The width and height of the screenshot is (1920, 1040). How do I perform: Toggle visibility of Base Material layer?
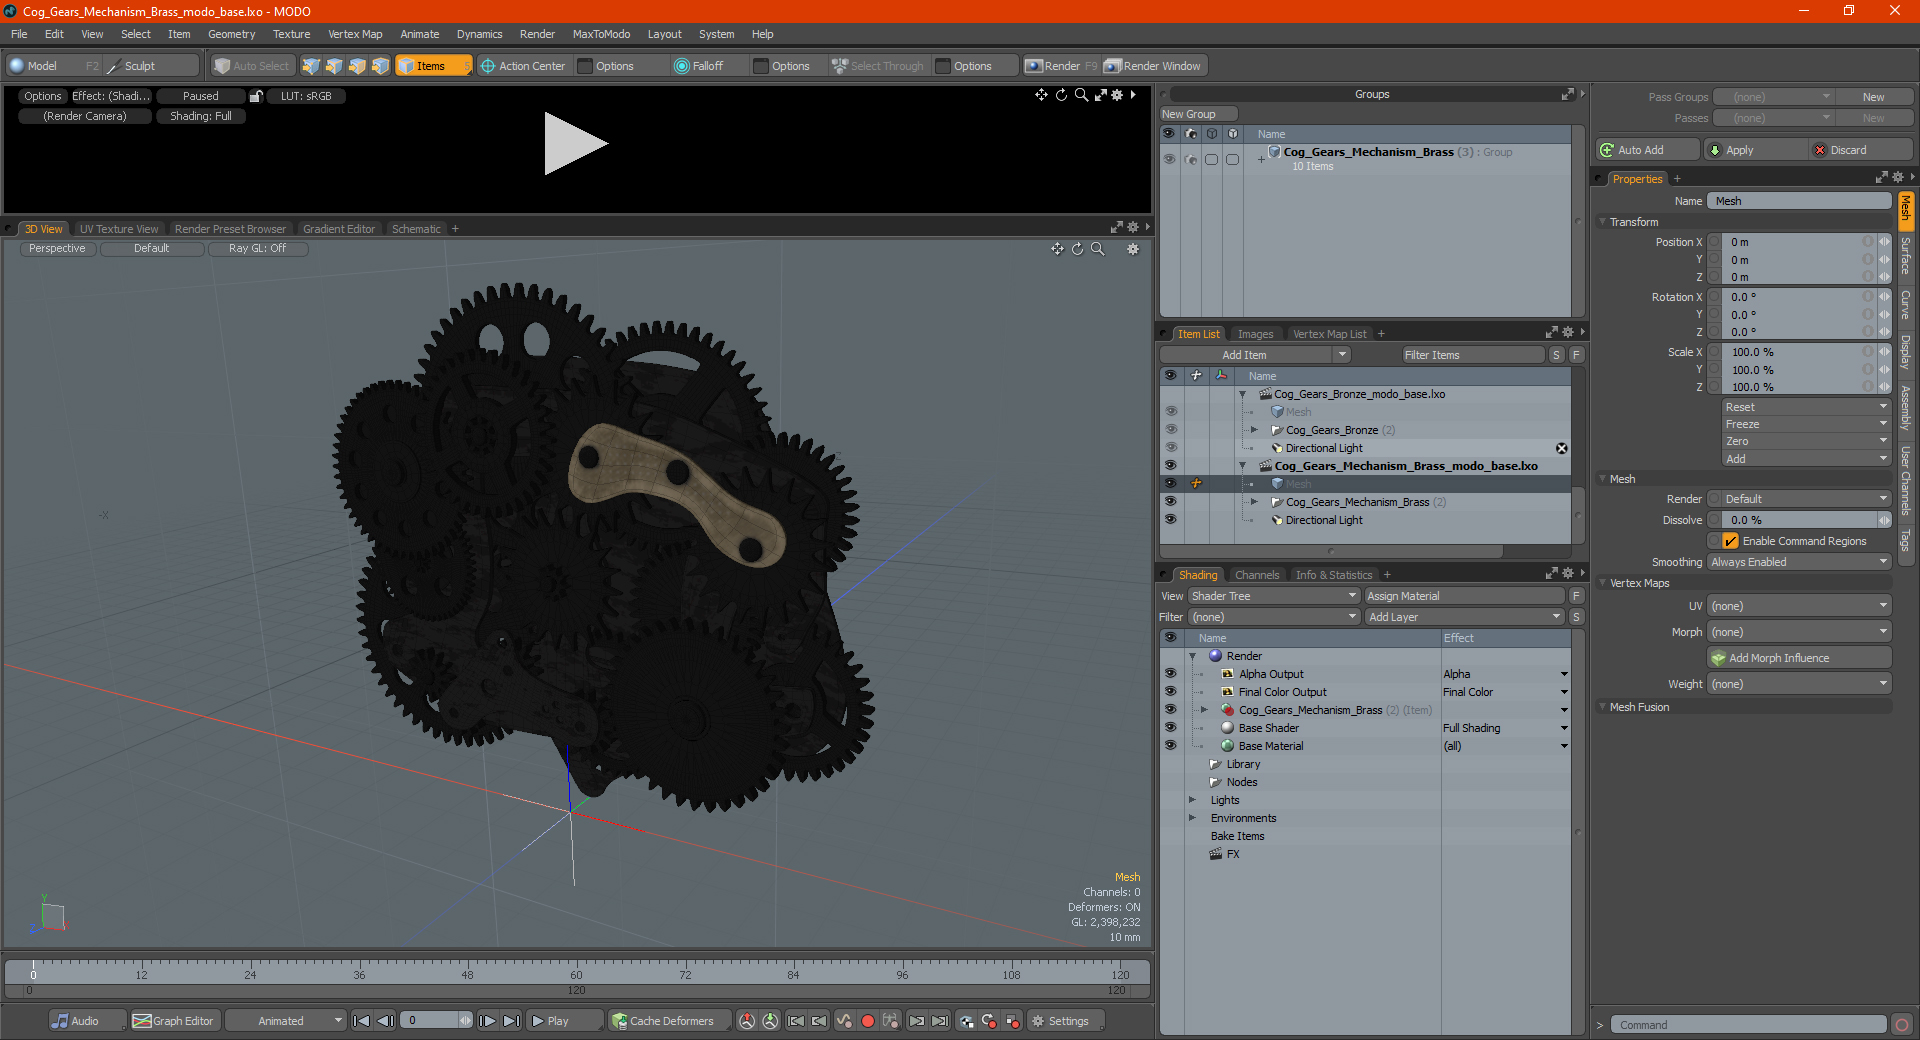pyautogui.click(x=1170, y=746)
